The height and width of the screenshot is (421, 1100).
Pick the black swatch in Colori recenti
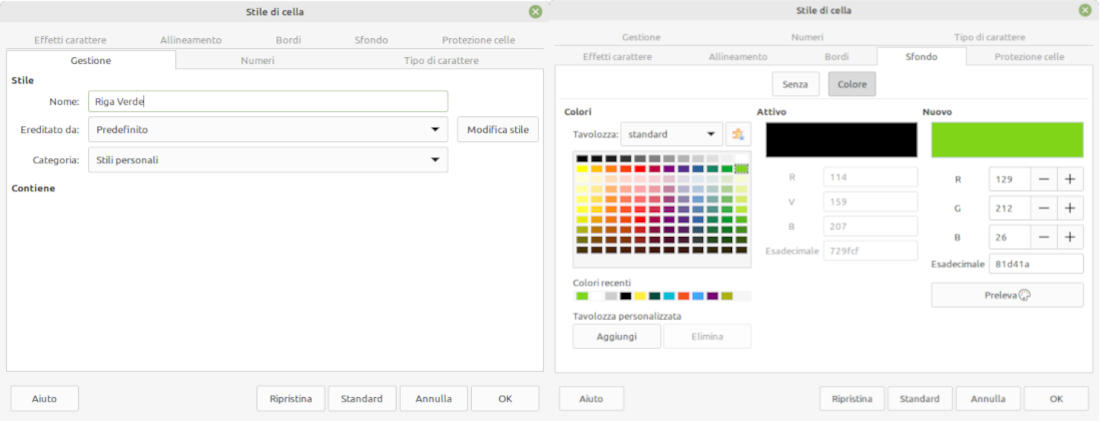click(626, 296)
